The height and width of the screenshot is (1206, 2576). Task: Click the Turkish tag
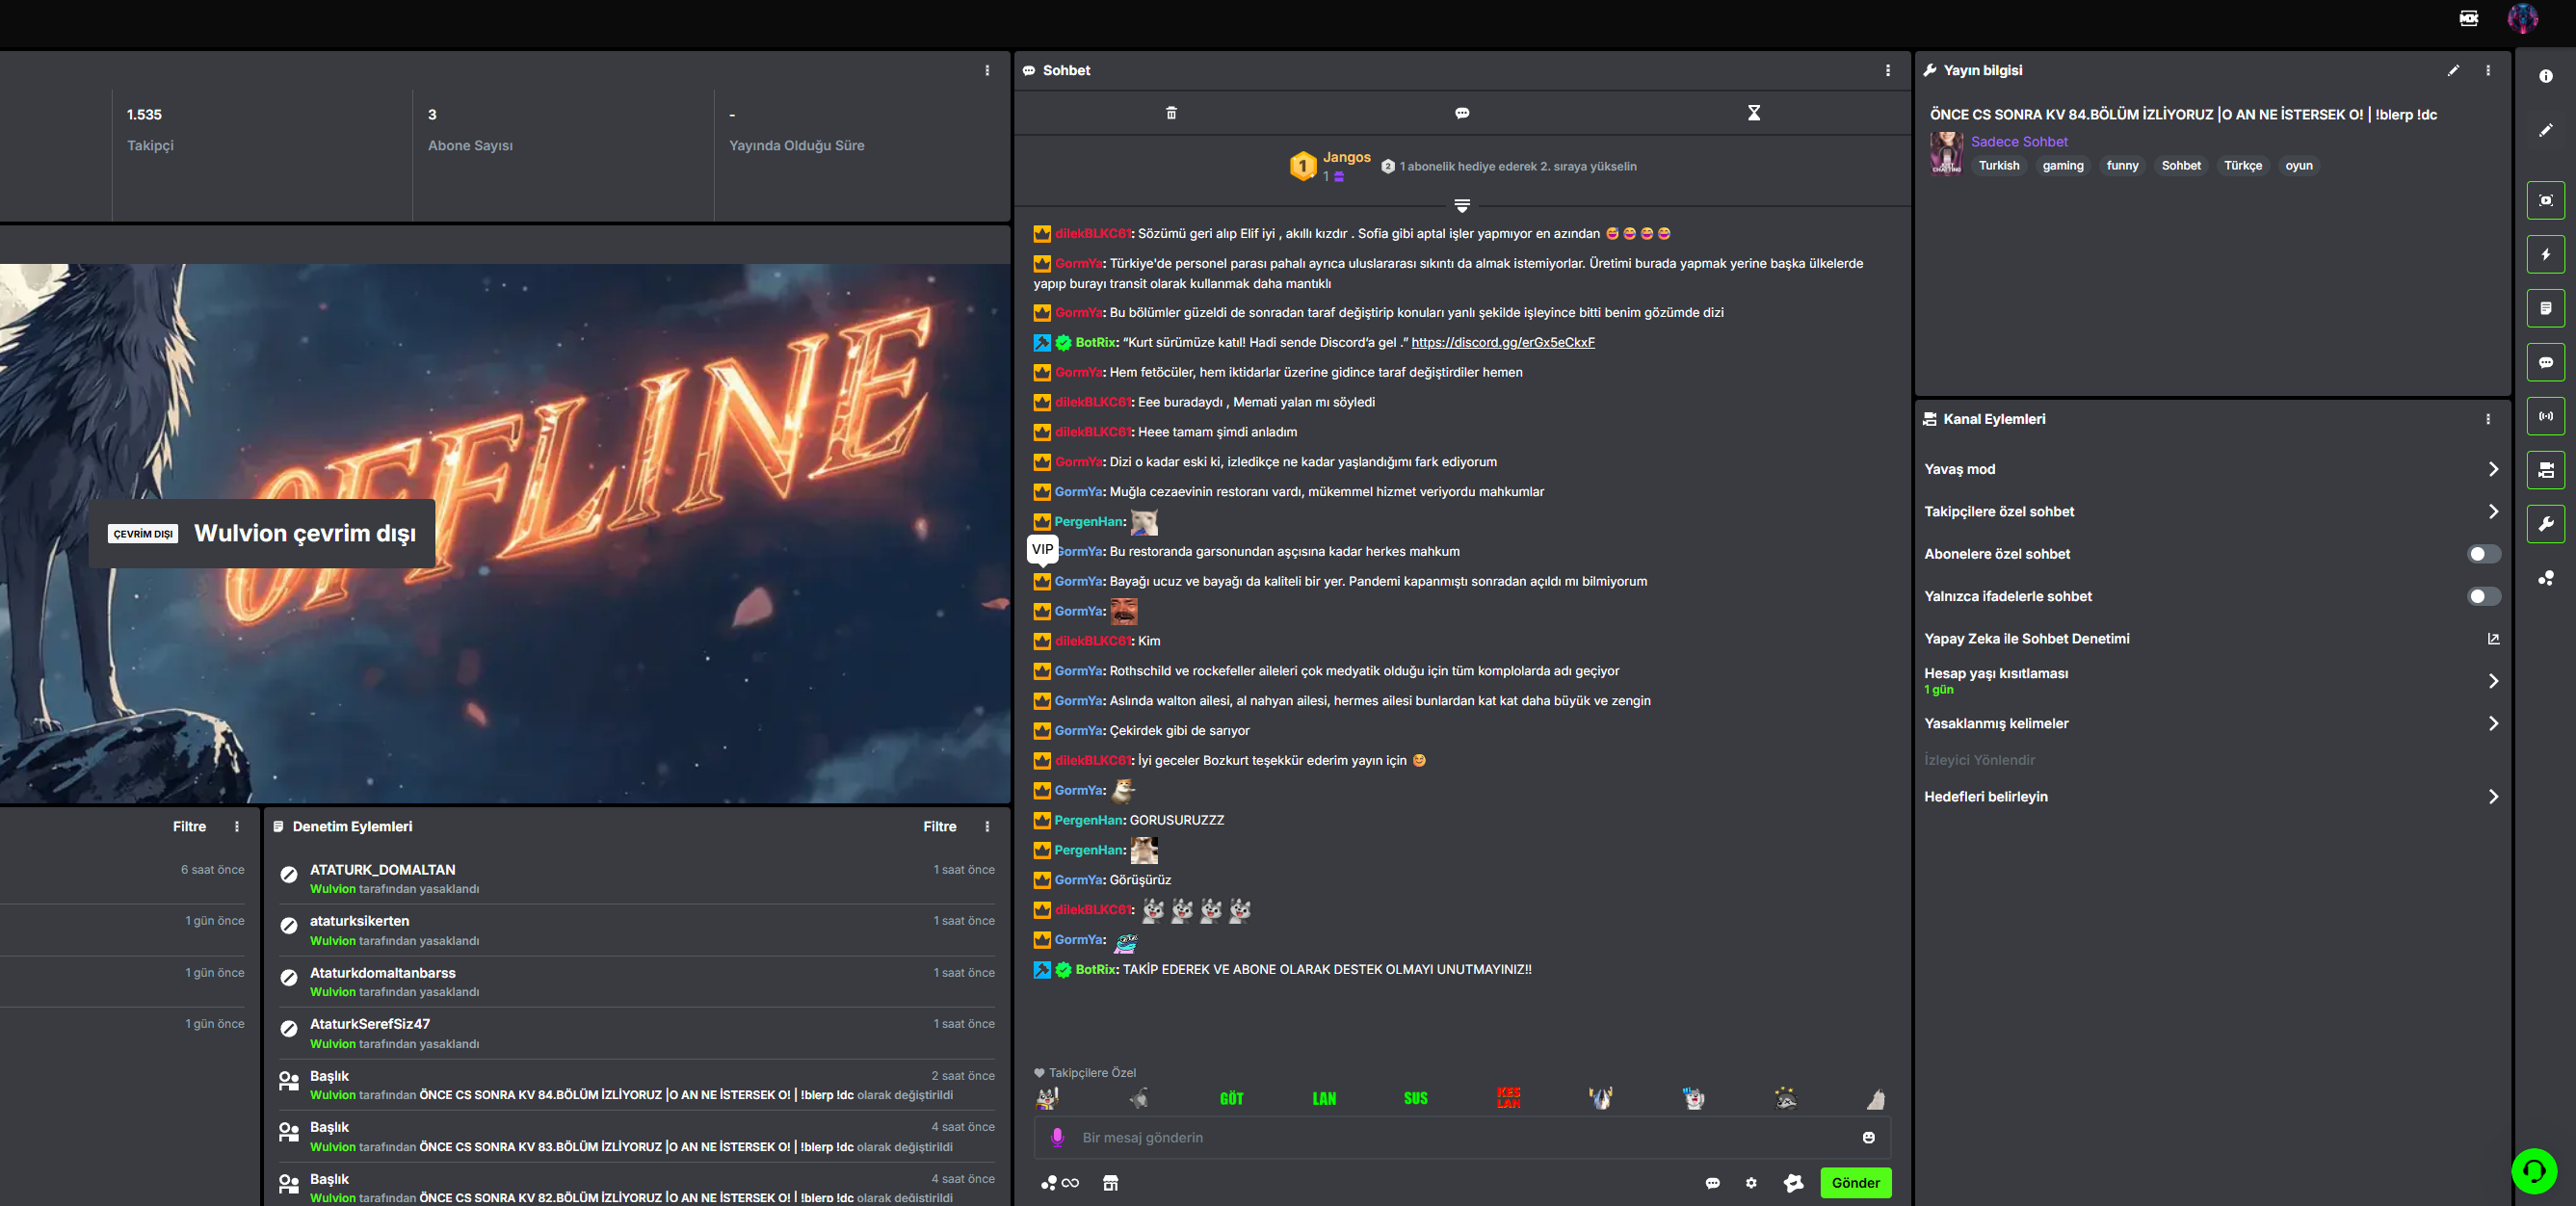(1998, 166)
